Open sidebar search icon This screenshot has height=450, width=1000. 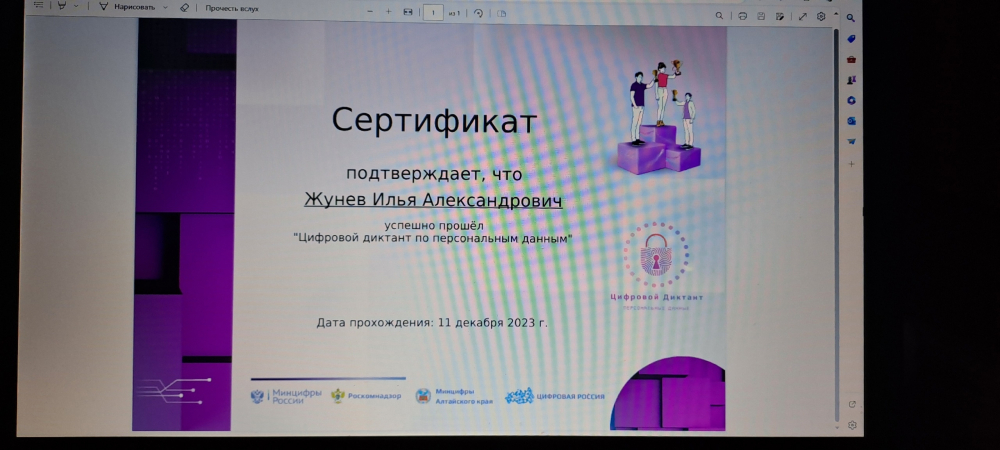point(851,18)
